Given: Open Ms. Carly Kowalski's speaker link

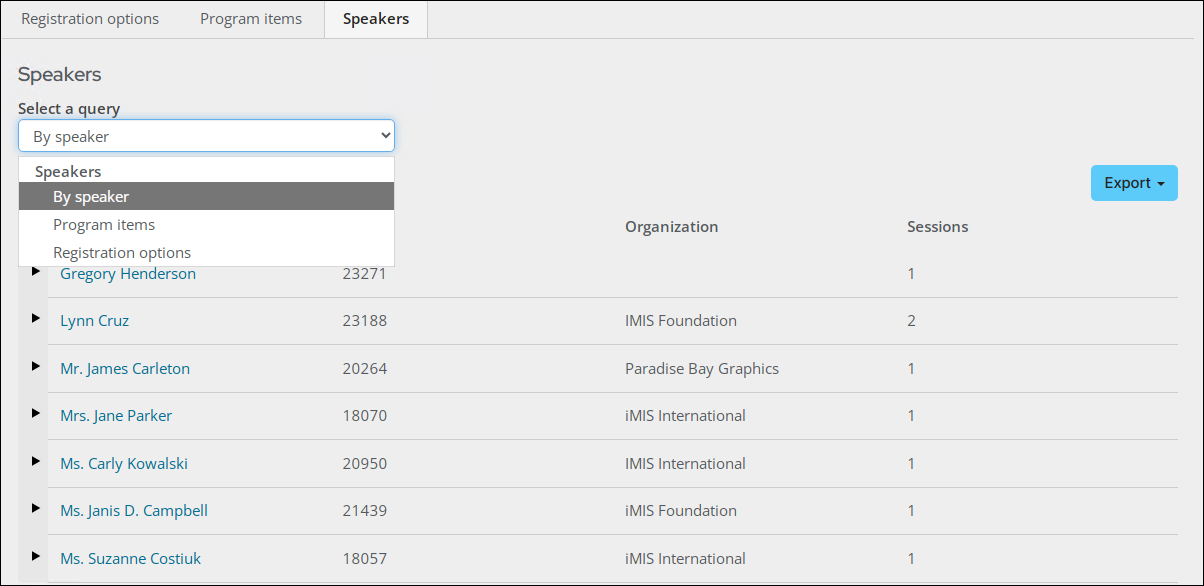Looking at the screenshot, I should tap(124, 464).
